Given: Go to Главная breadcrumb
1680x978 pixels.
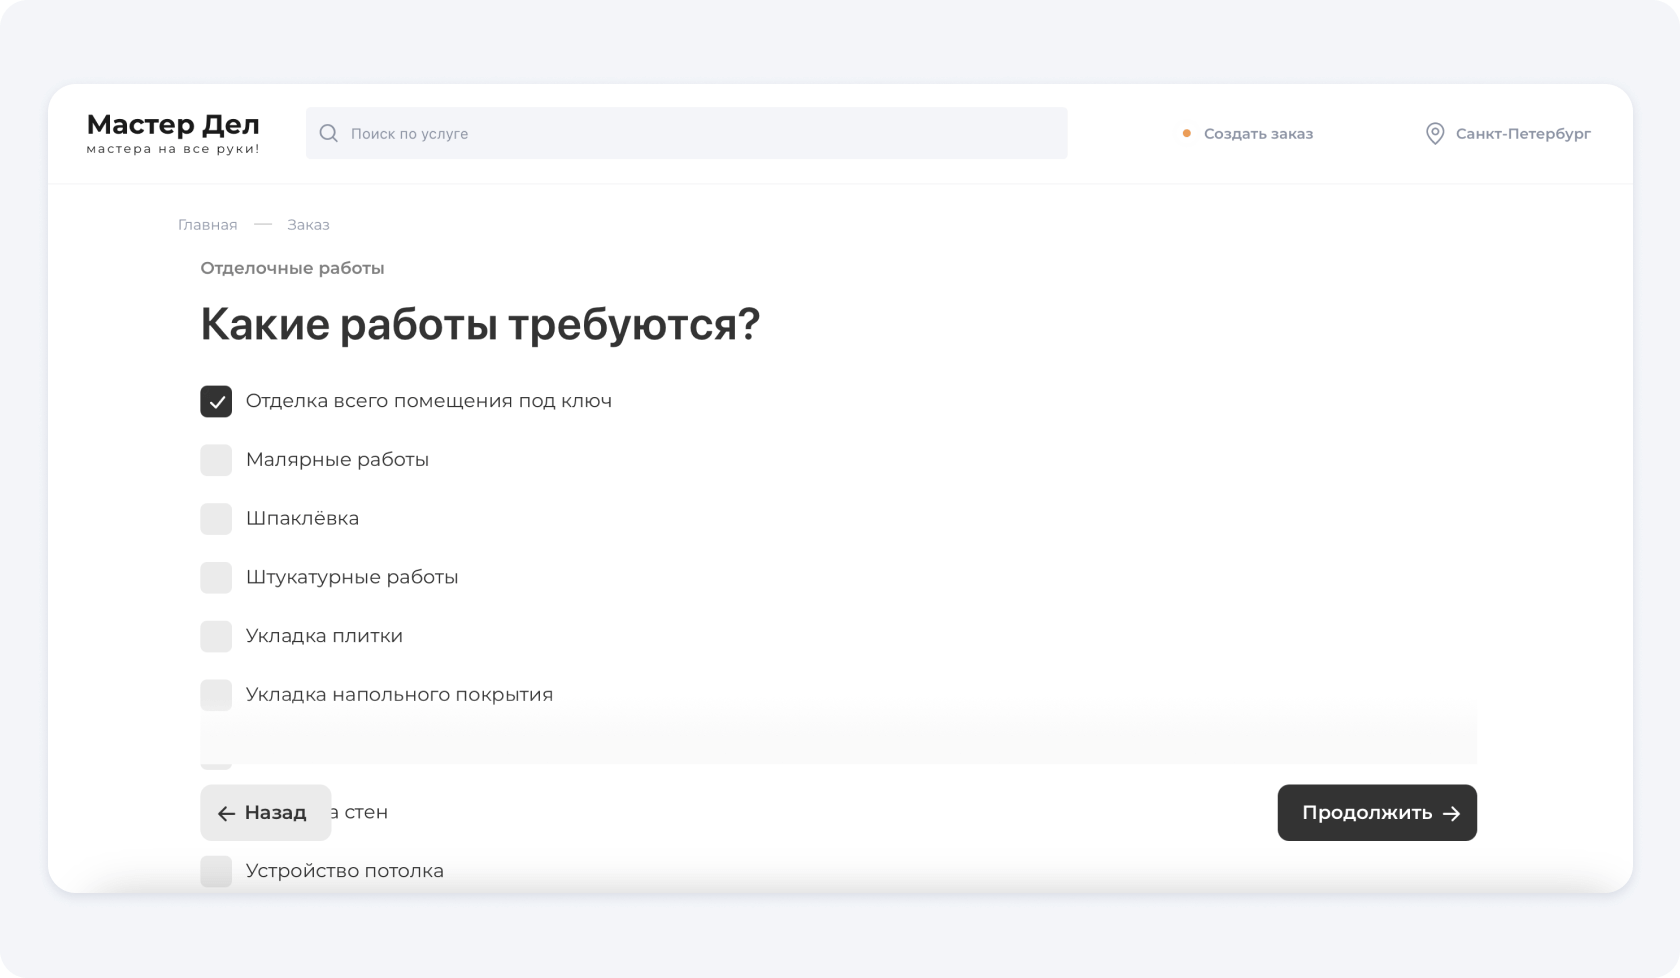Looking at the screenshot, I should (207, 225).
